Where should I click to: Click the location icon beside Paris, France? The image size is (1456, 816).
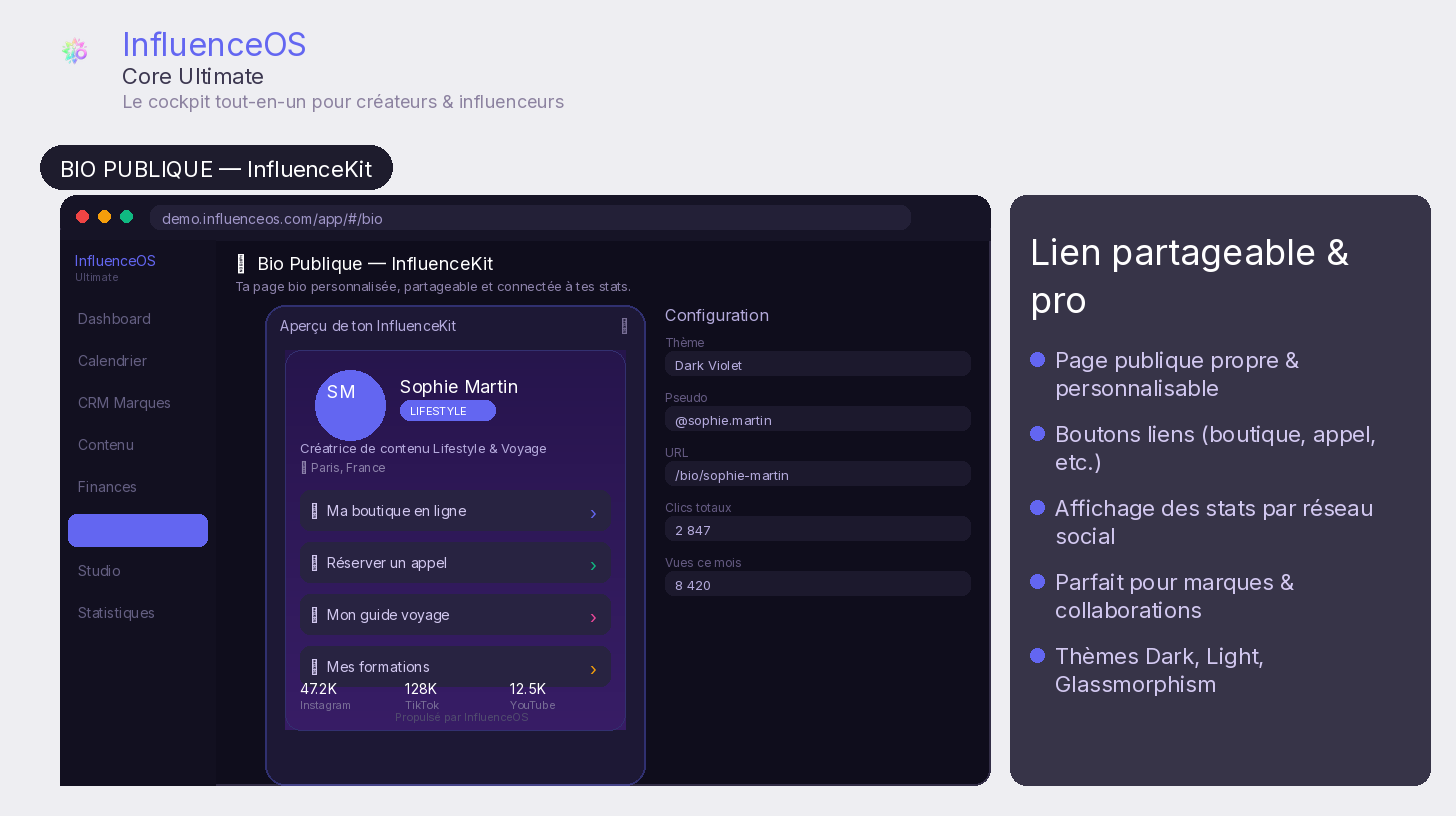click(304, 468)
